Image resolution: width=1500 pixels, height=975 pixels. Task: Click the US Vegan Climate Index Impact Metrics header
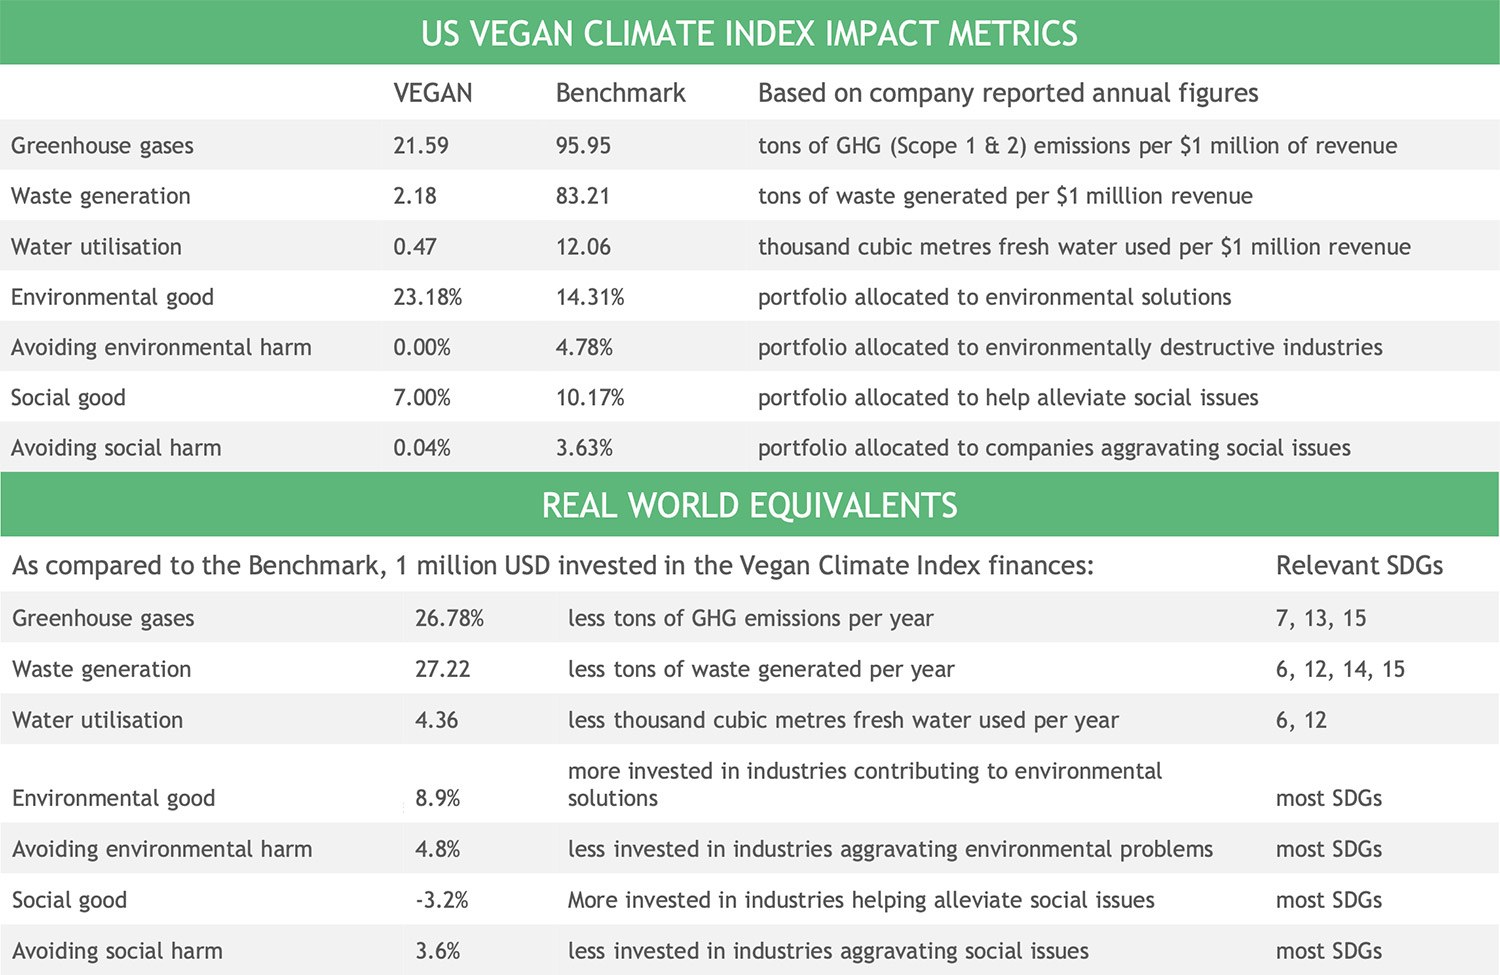[x=749, y=34]
